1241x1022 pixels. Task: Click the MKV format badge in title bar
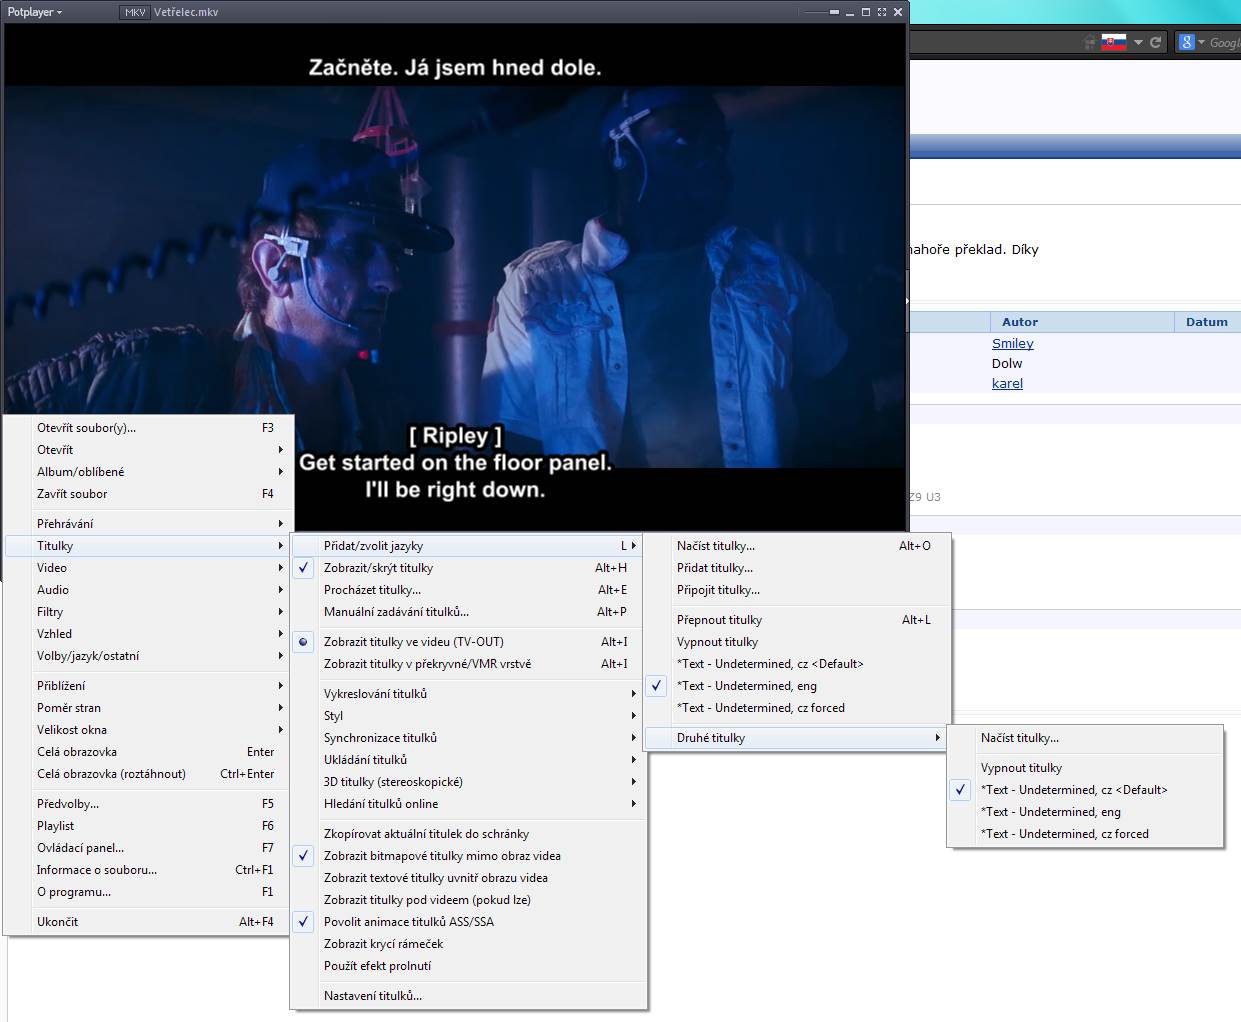(x=134, y=12)
